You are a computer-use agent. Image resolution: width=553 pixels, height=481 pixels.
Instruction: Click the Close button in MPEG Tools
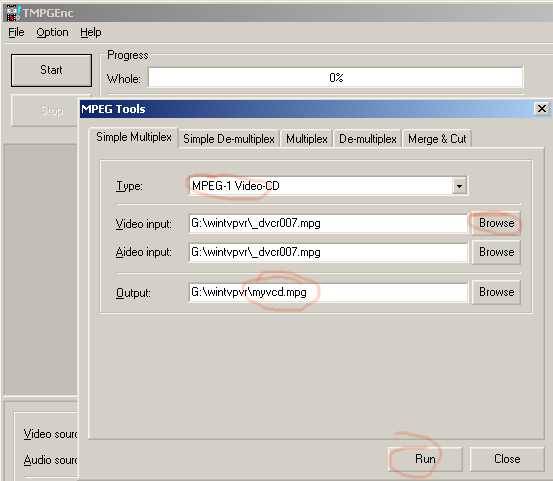point(507,459)
